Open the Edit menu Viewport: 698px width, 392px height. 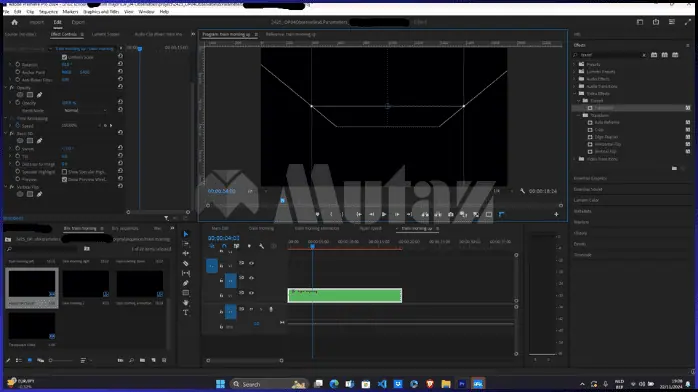pyautogui.click(x=17, y=12)
